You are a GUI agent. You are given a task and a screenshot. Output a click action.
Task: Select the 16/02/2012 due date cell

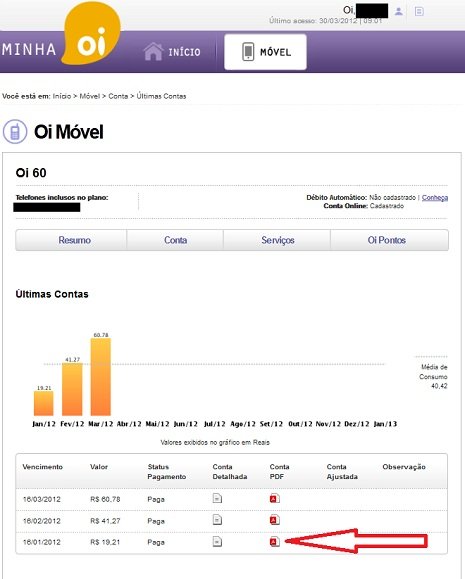(41, 521)
